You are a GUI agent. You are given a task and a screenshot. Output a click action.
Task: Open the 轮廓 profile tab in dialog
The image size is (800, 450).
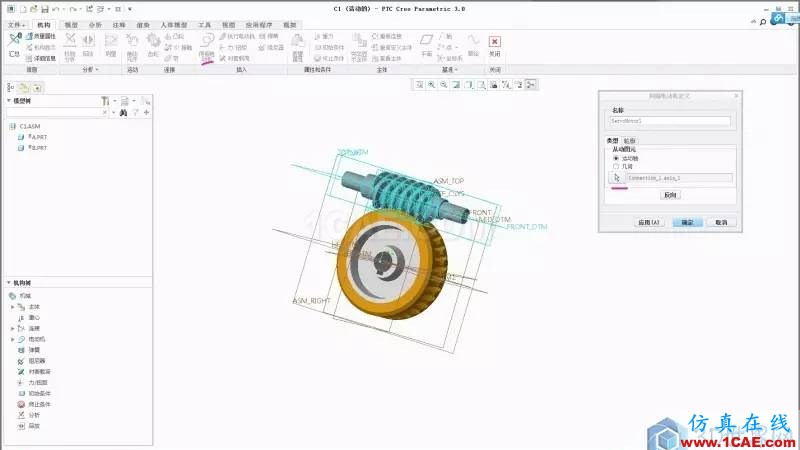tap(630, 141)
